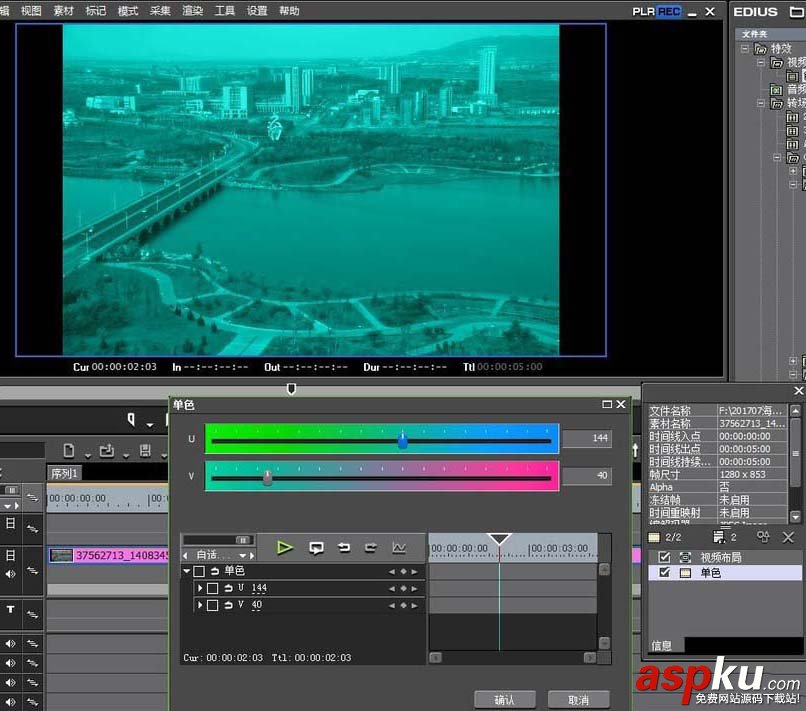Expand the V parameter row triangle

point(200,606)
